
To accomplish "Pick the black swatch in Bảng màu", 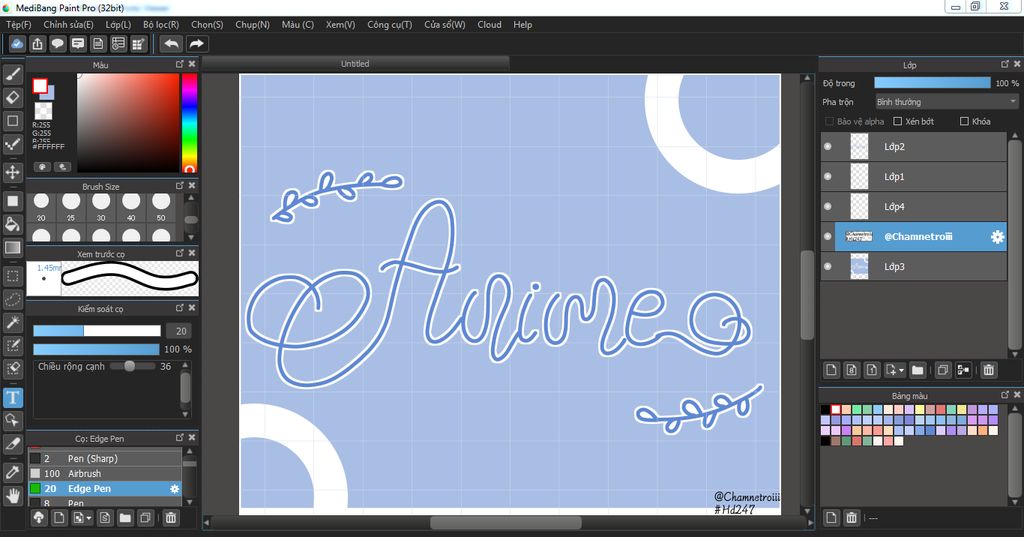I will tap(825, 410).
